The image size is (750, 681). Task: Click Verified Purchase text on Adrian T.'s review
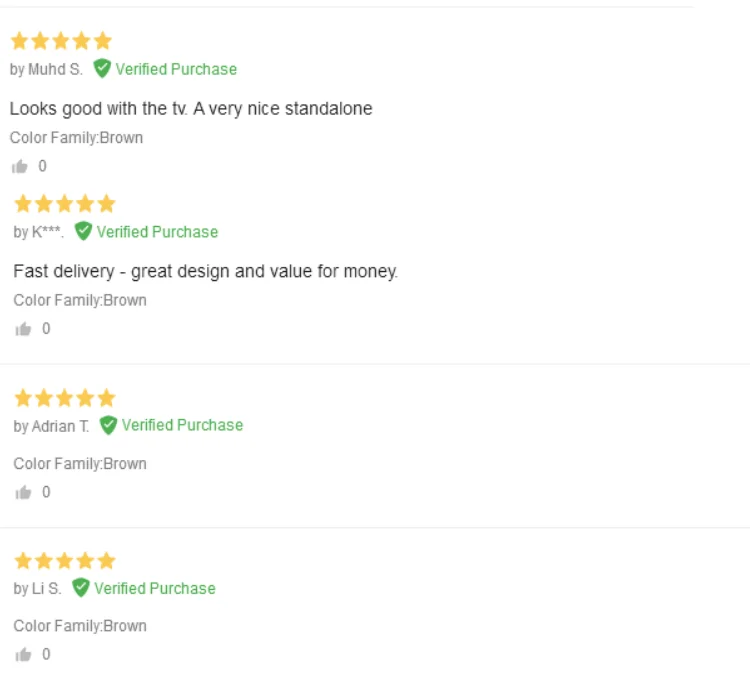tap(182, 425)
